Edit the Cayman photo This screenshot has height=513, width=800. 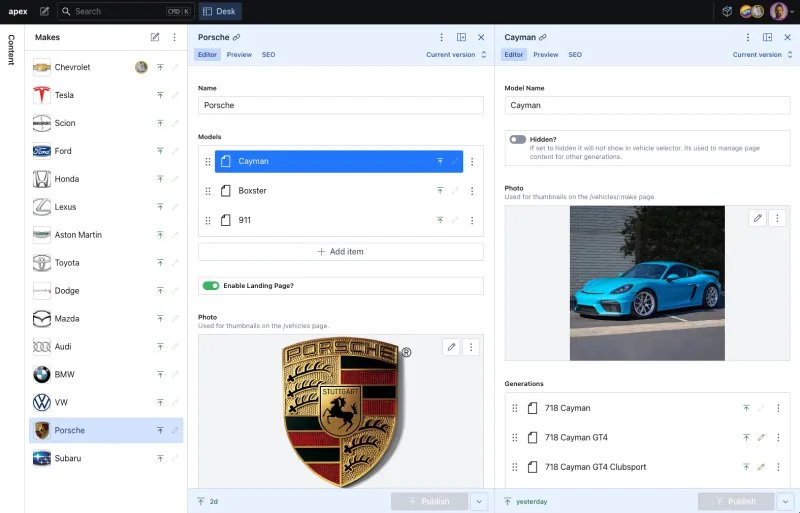point(758,218)
